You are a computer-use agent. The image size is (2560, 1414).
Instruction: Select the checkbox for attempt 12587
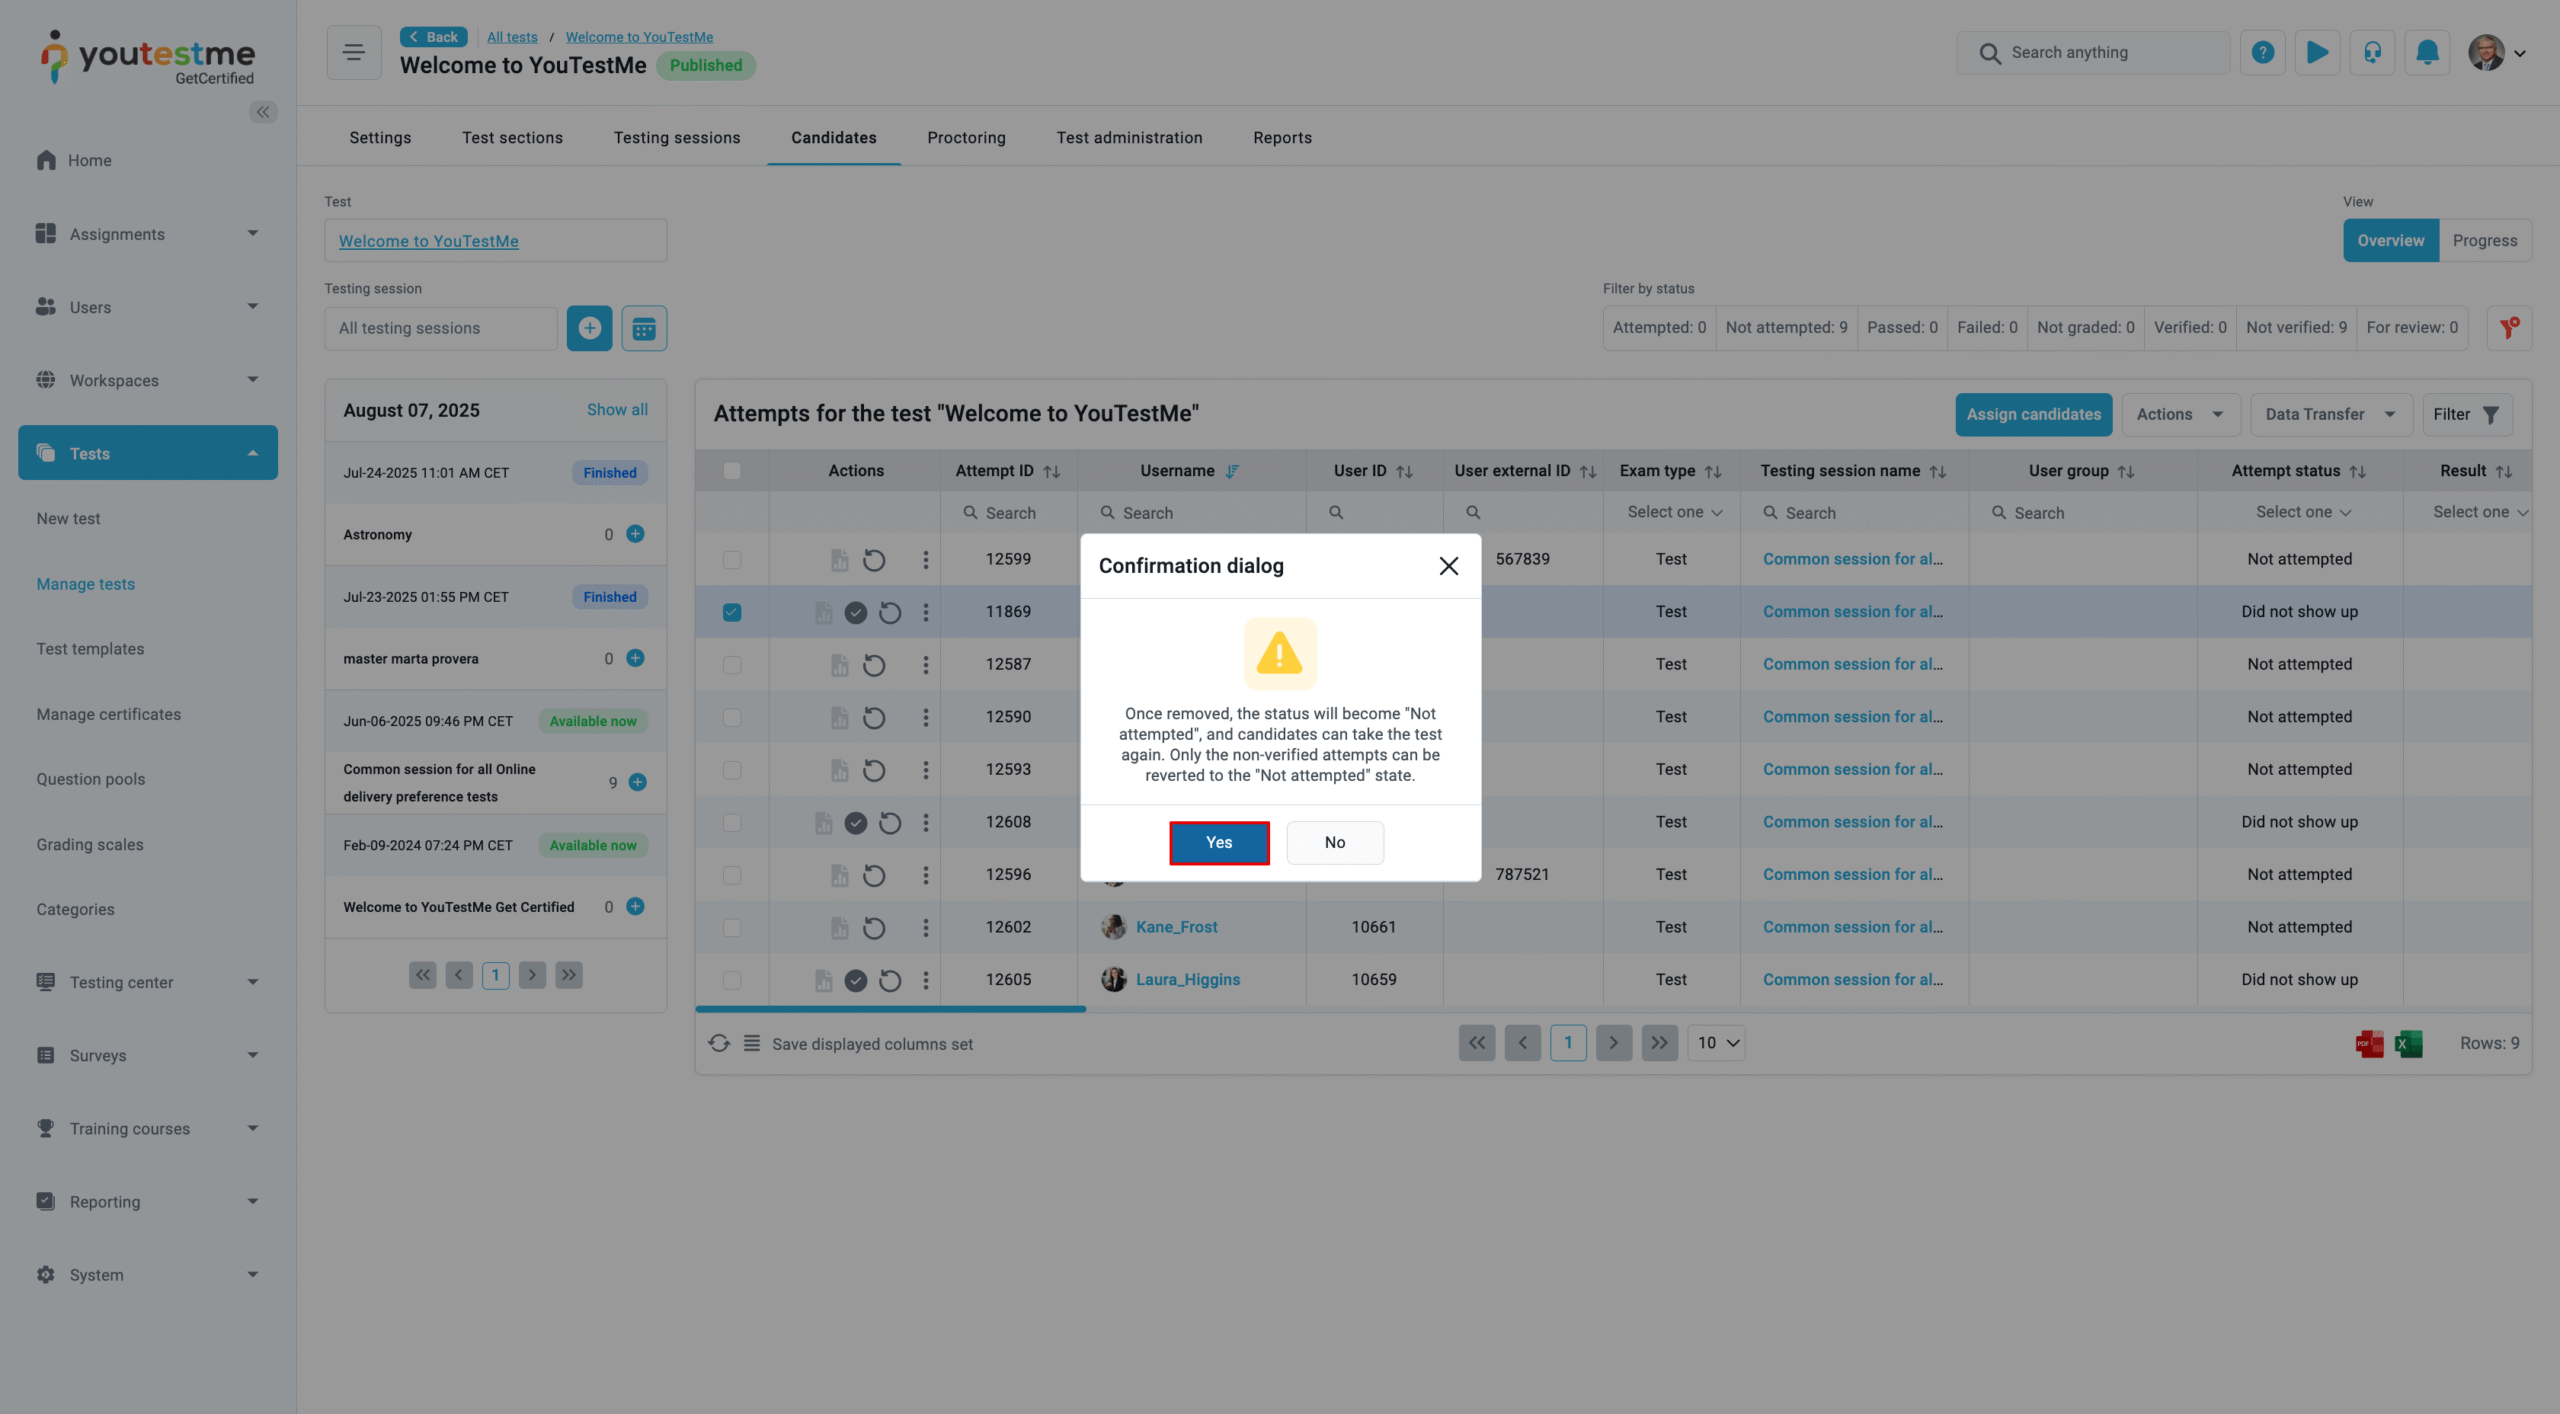(x=732, y=665)
